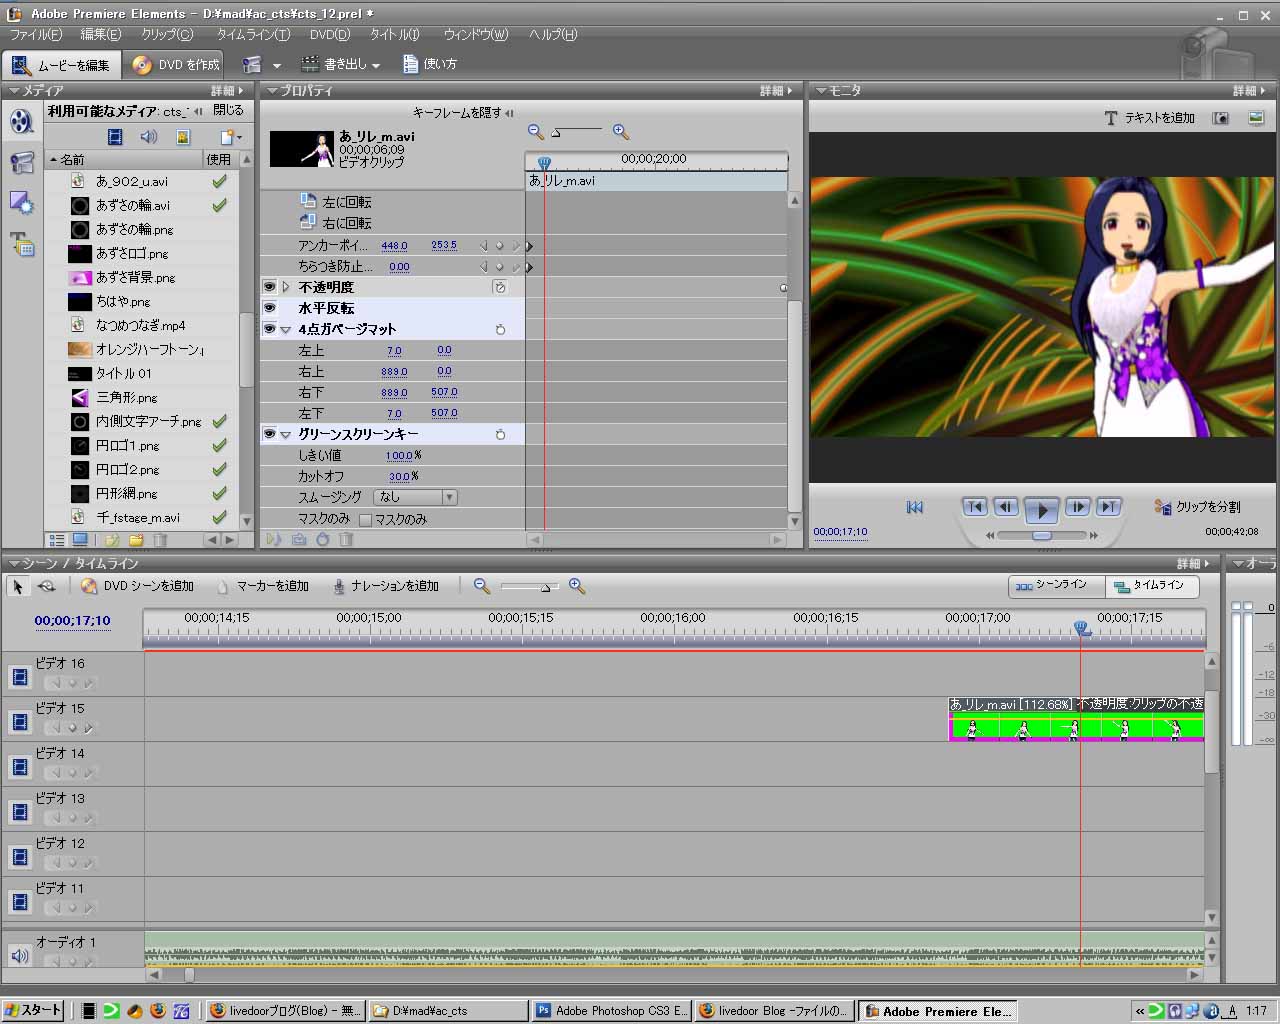Select あずさ背景.png in media list
This screenshot has width=1280, height=1024.
[135, 277]
